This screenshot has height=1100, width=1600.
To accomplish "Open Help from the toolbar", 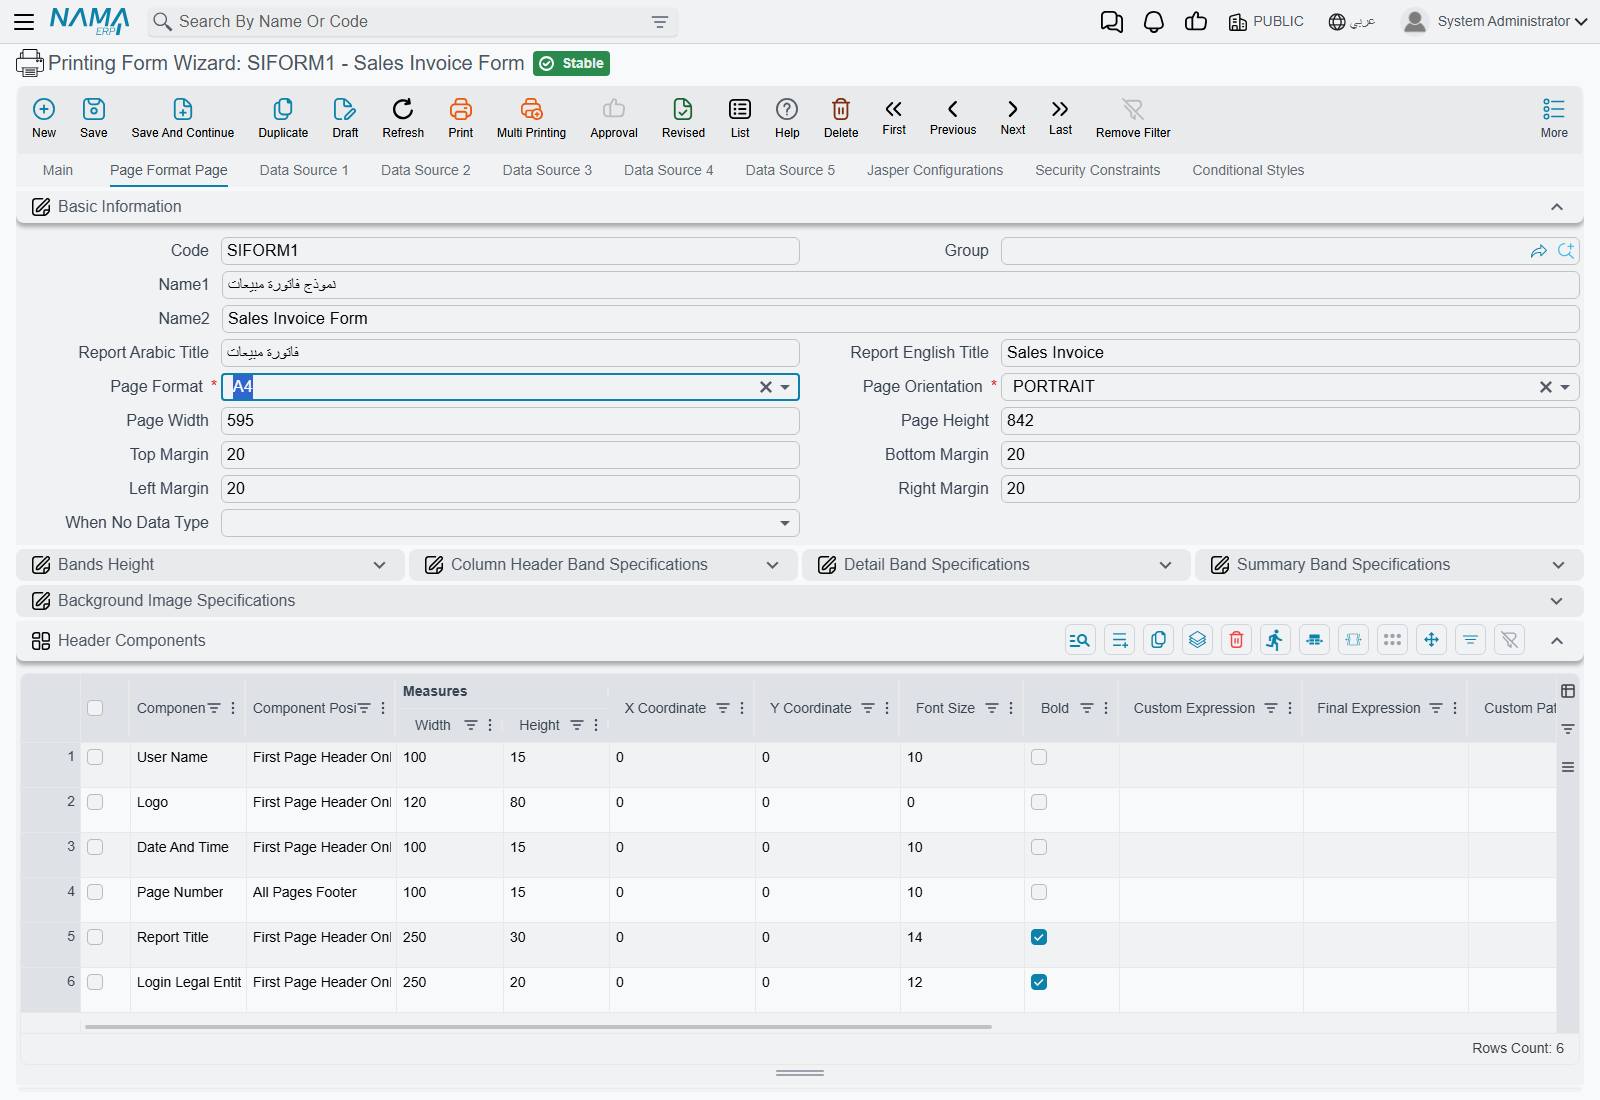I will pos(787,109).
